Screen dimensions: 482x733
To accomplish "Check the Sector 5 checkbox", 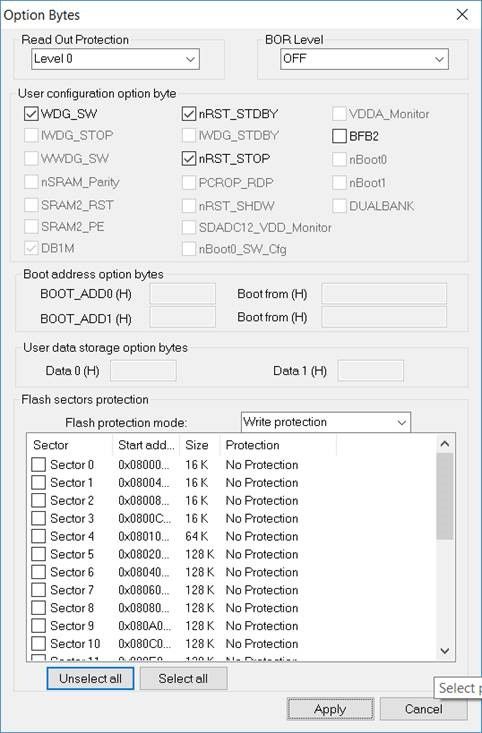I will [x=38, y=554].
